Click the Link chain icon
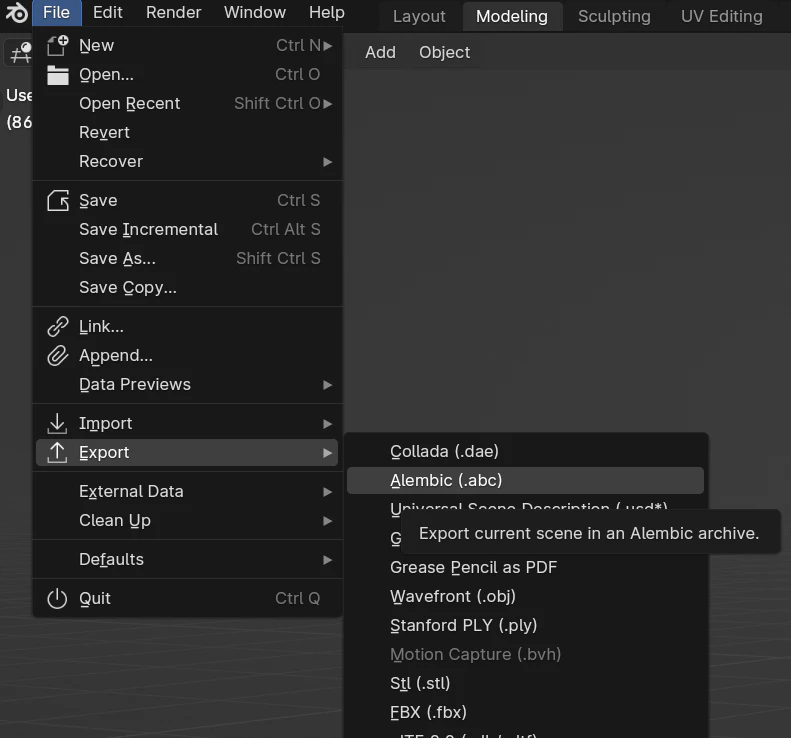 tap(58, 326)
